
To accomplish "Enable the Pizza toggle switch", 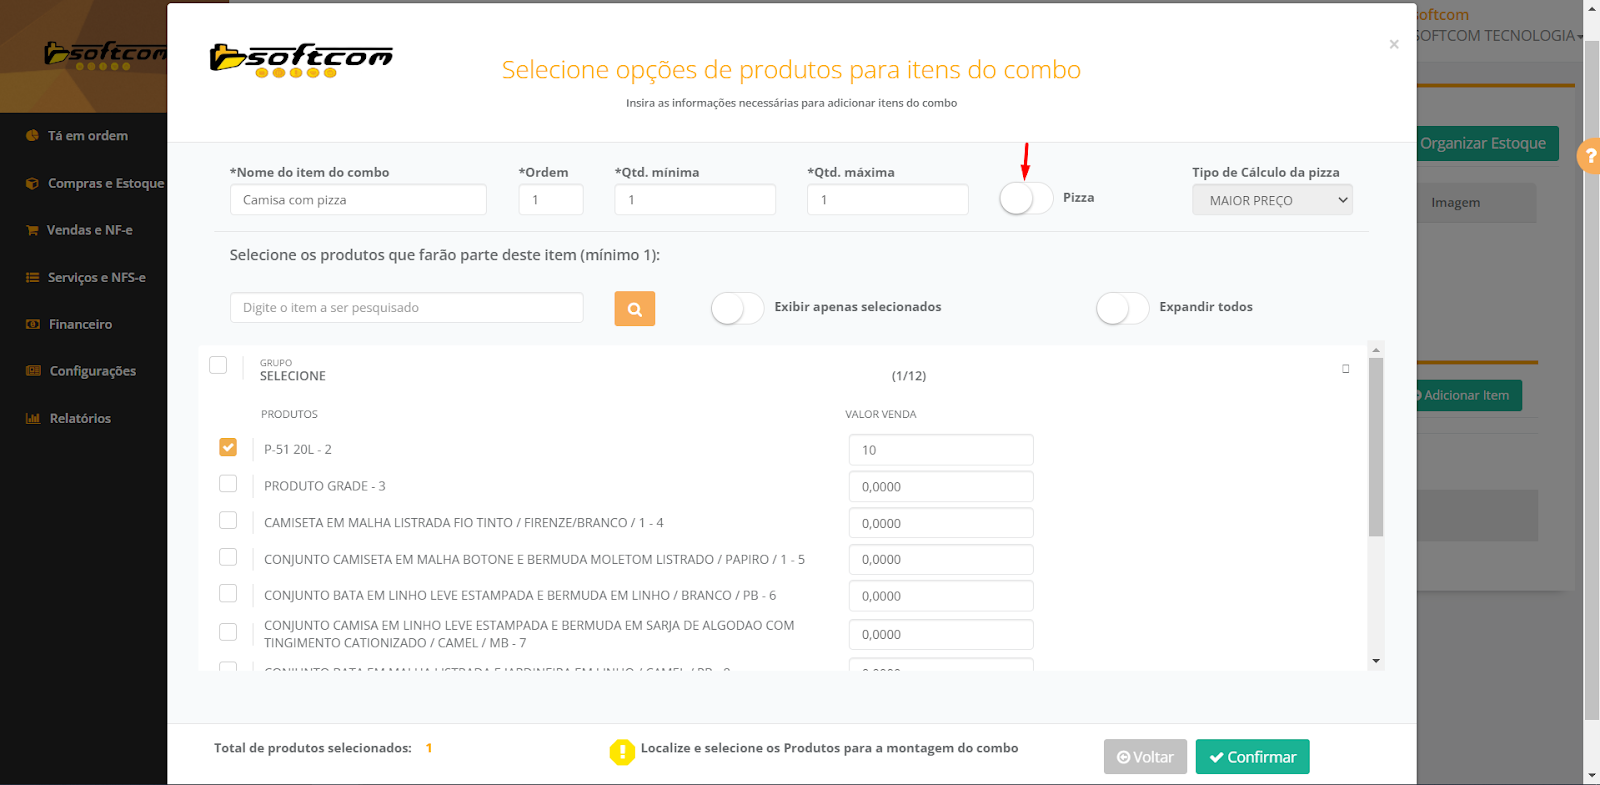I will click(1026, 198).
